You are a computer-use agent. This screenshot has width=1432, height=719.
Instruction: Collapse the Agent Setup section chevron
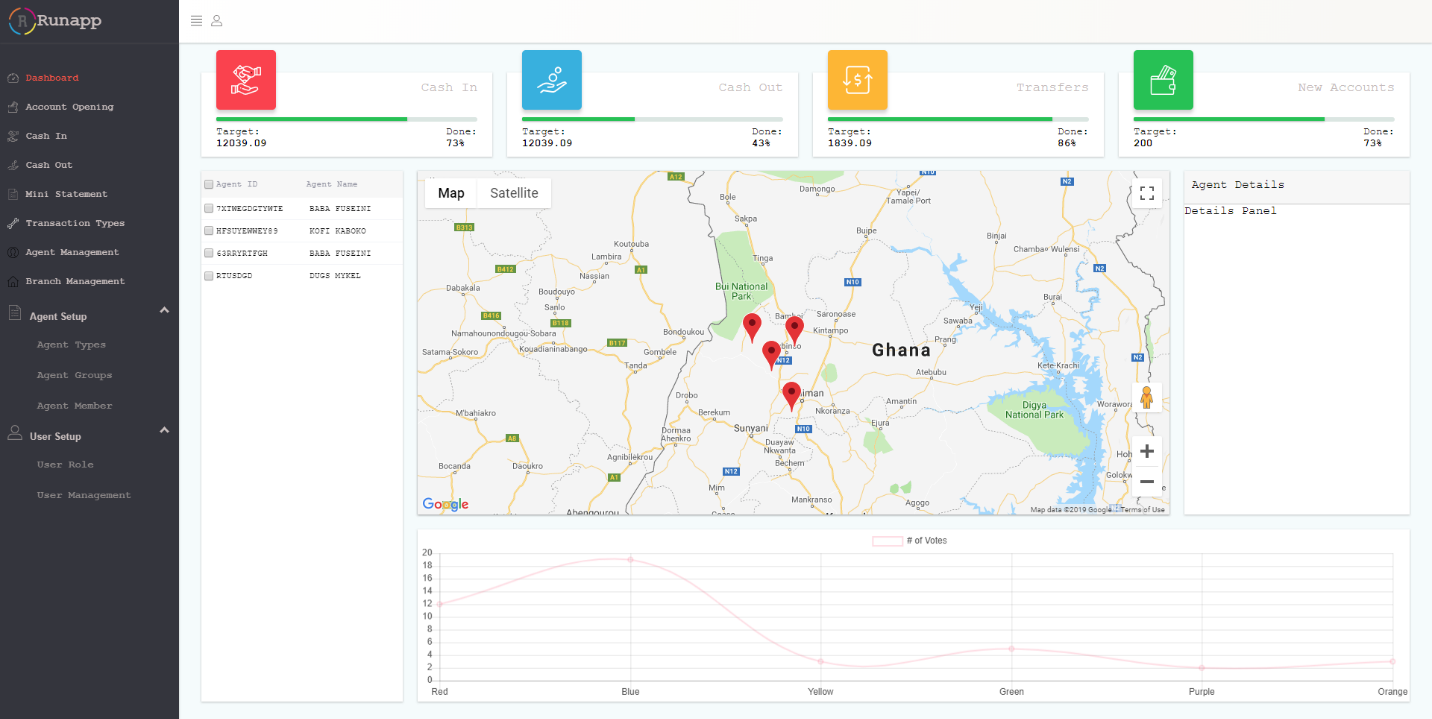164,311
